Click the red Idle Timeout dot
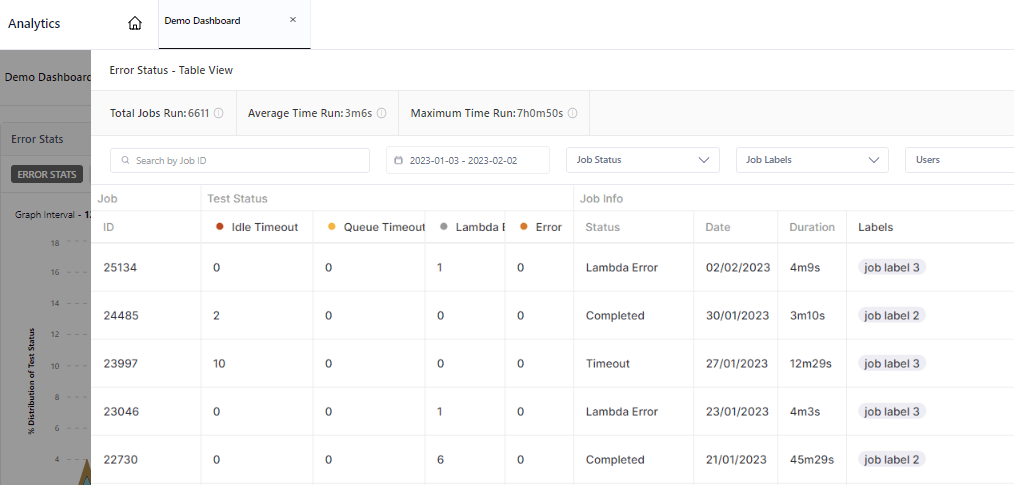 [x=219, y=227]
